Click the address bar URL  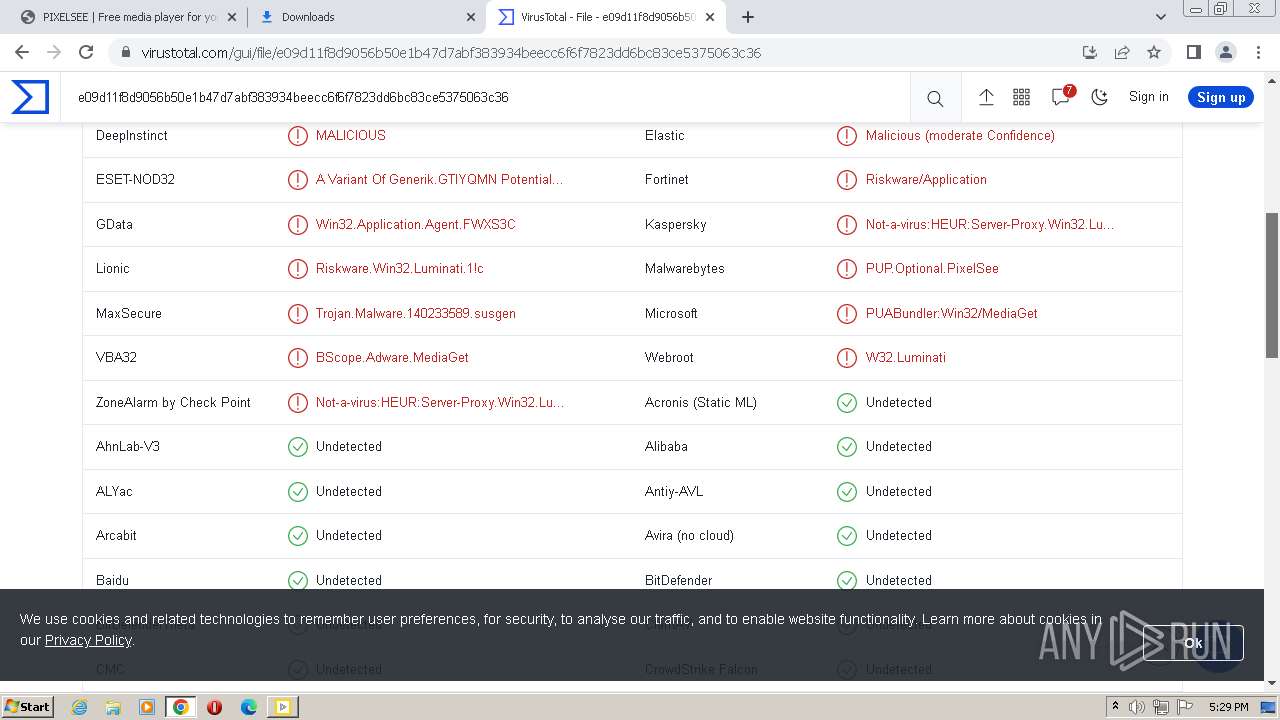click(451, 53)
